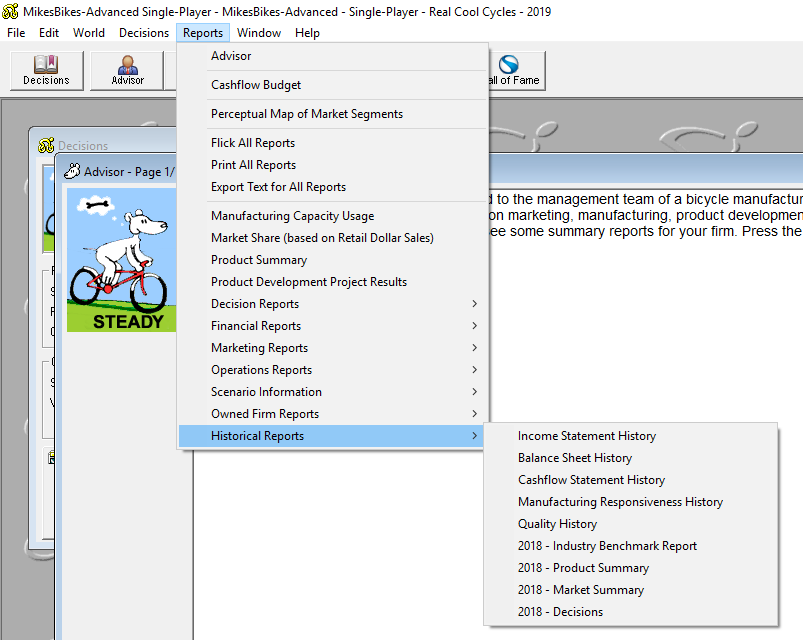Select 2018 - Industry Benchmark Report
The height and width of the screenshot is (640, 803).
pos(607,546)
